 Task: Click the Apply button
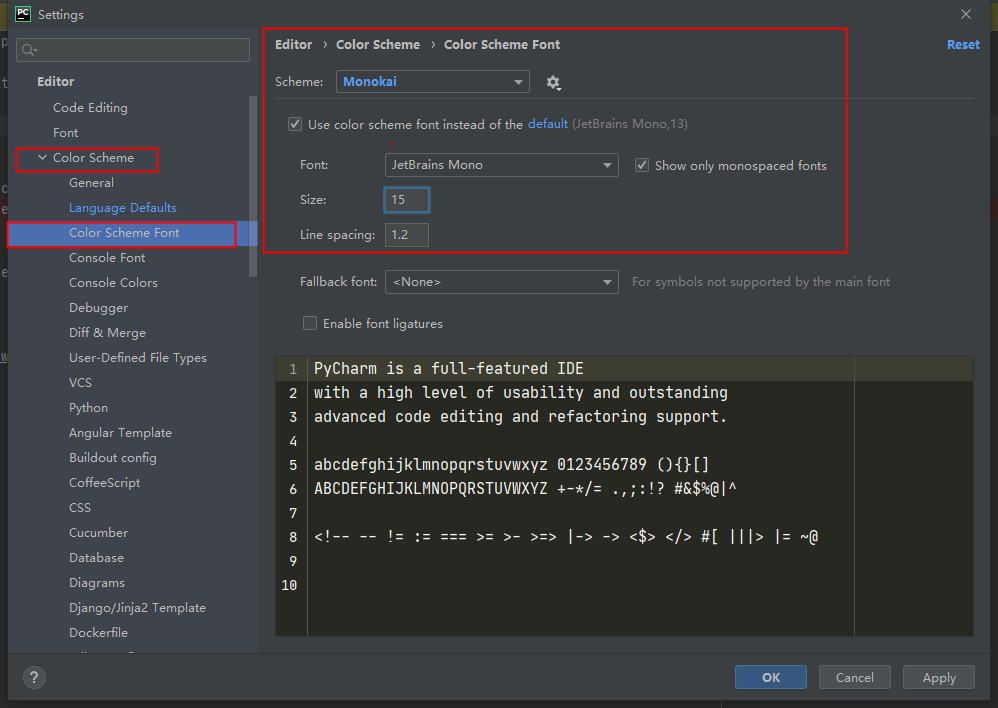click(938, 677)
